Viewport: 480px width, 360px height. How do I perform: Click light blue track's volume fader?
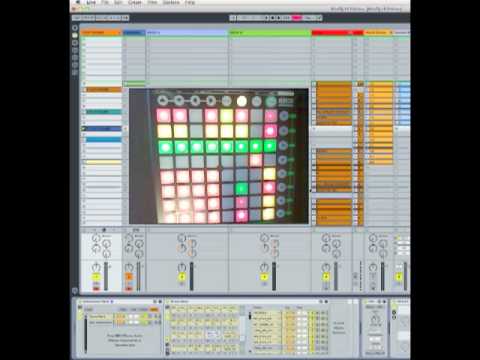click(x=191, y=276)
